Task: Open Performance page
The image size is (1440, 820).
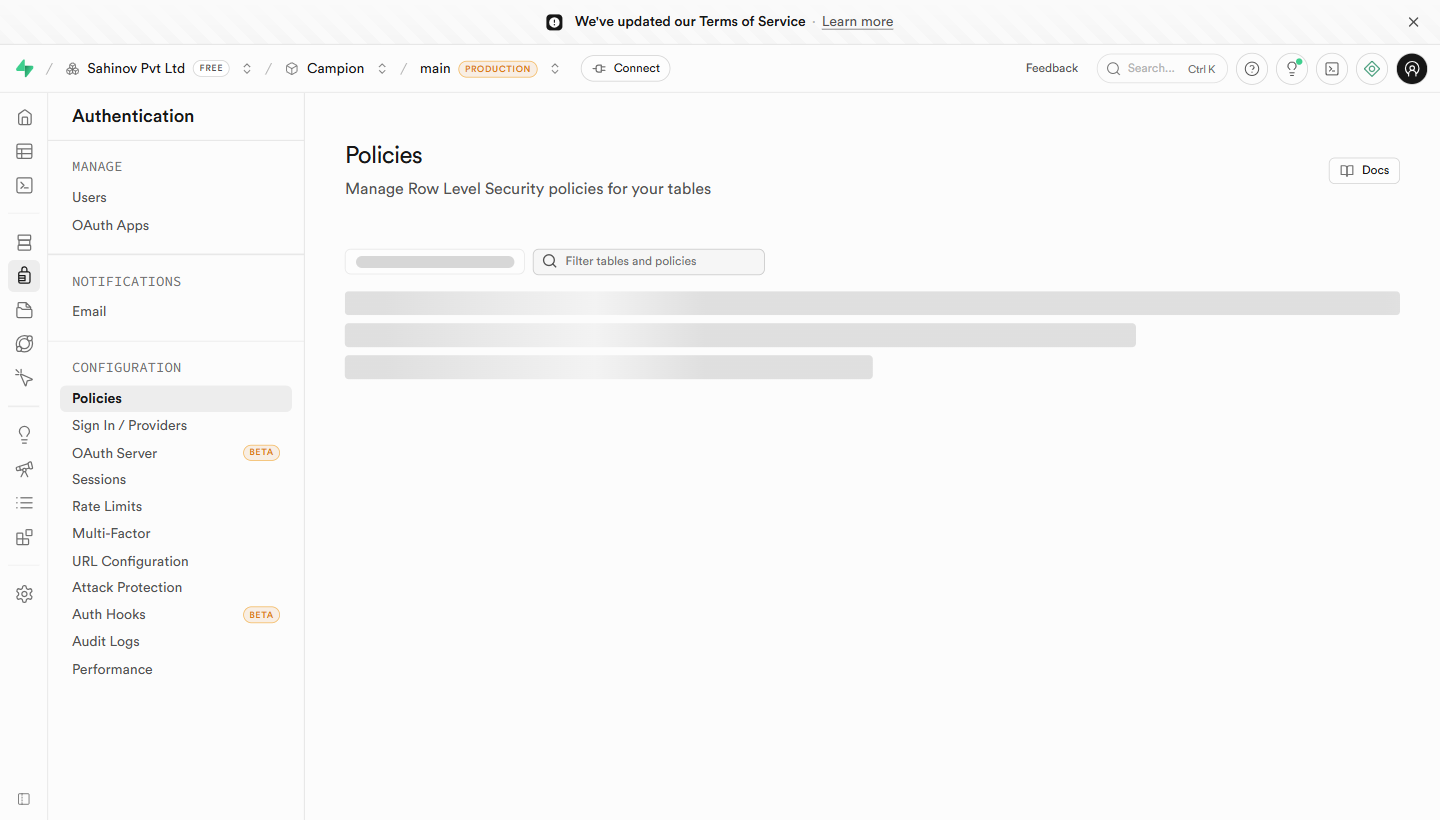Action: 112,669
